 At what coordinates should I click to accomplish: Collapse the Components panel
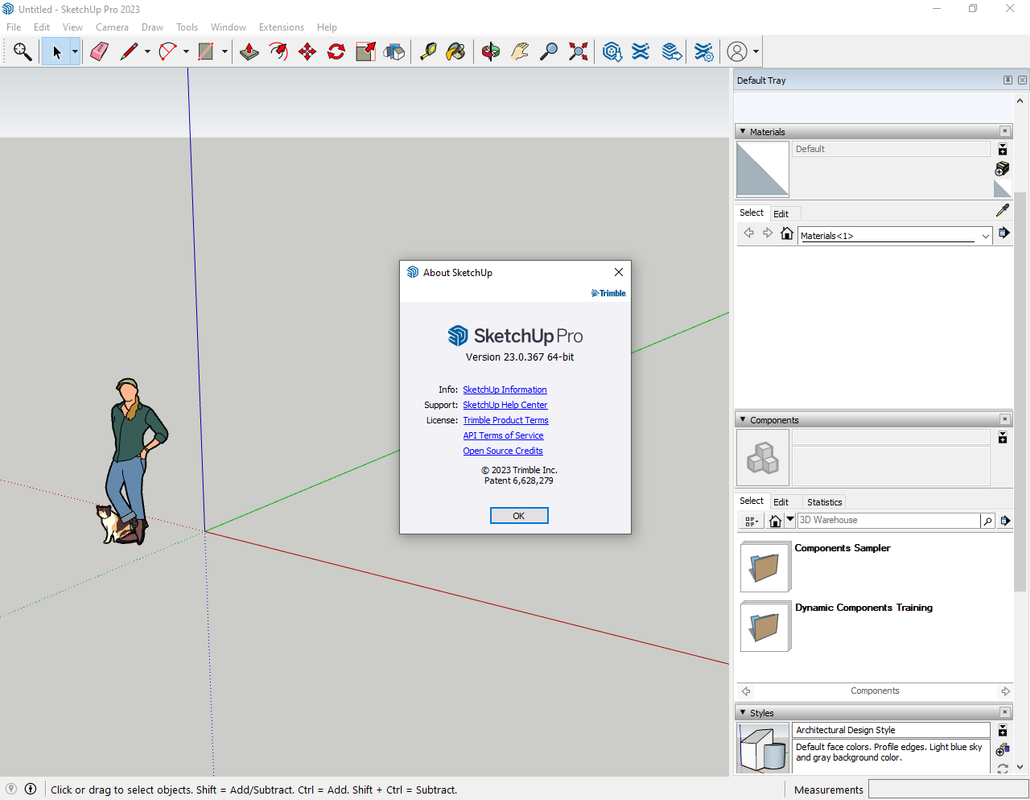[x=743, y=419]
